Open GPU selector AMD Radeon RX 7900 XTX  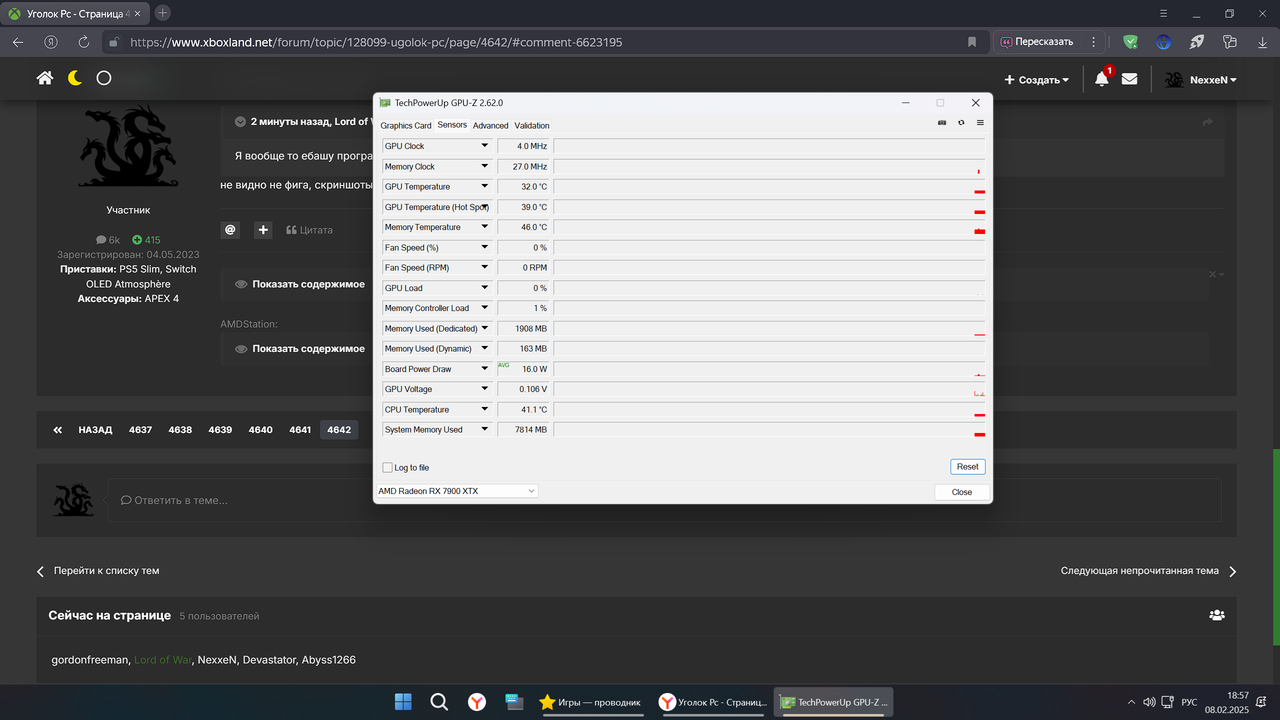click(456, 491)
